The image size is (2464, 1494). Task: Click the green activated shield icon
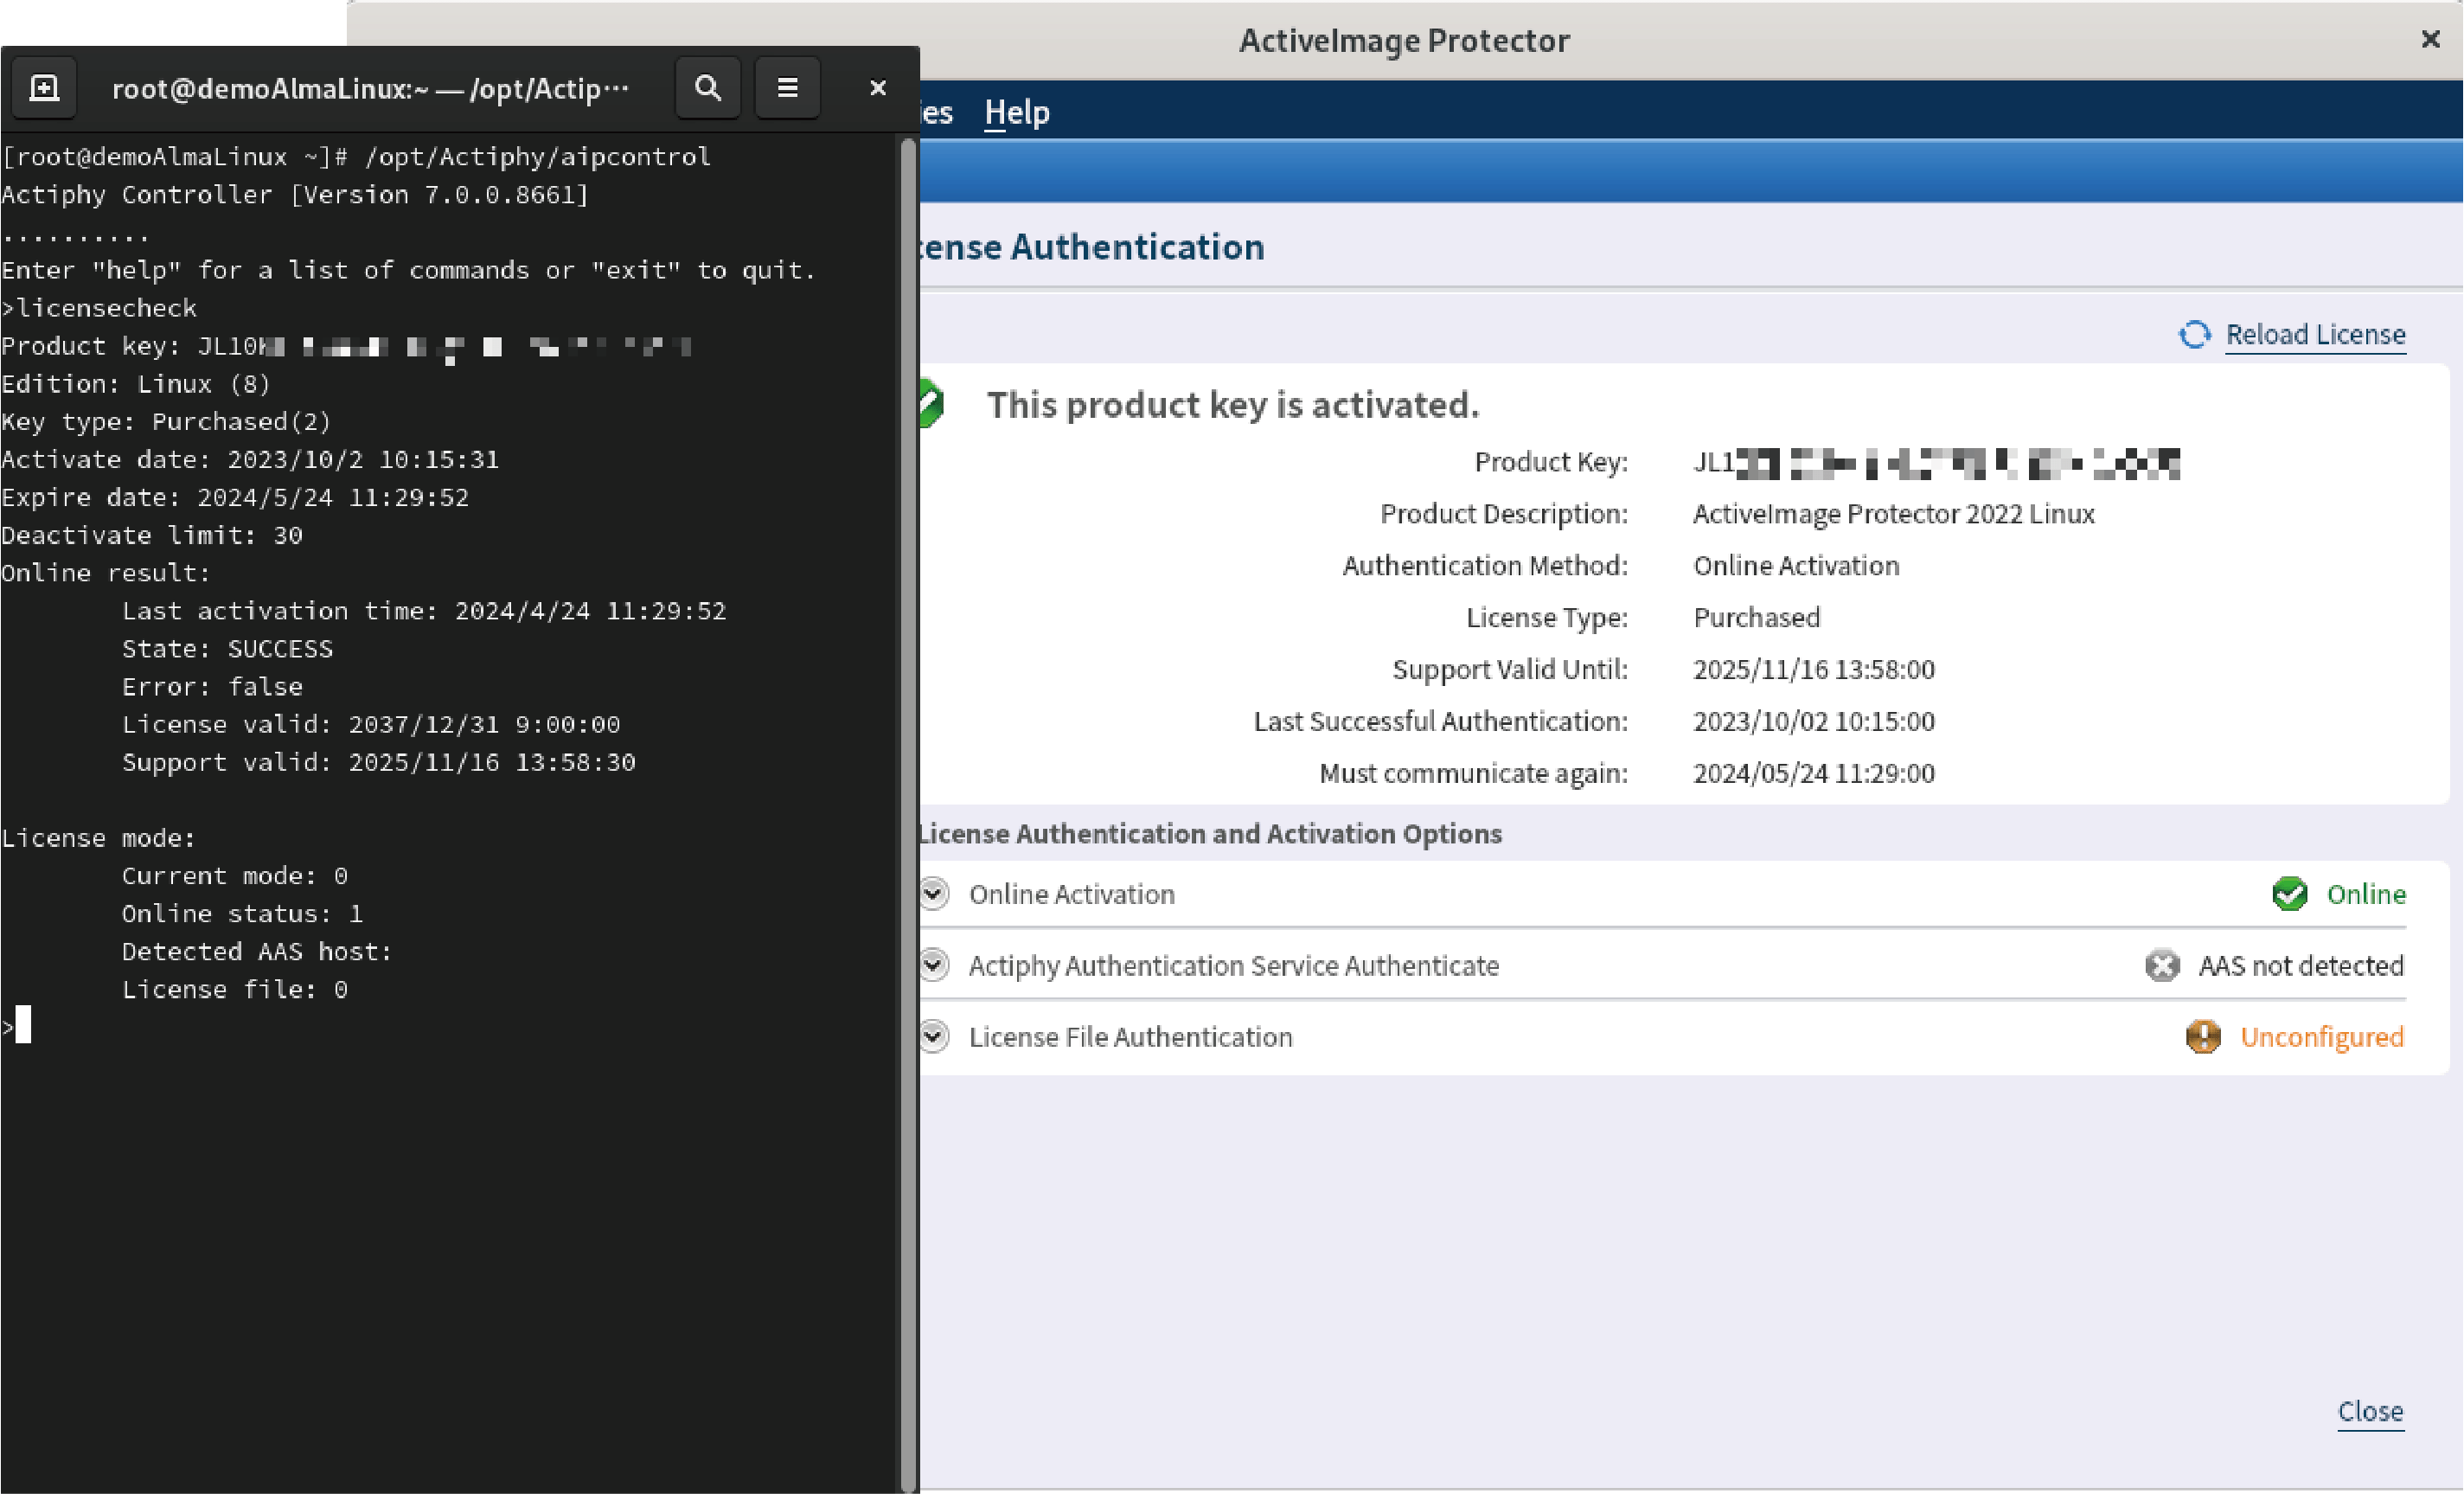pos(930,404)
